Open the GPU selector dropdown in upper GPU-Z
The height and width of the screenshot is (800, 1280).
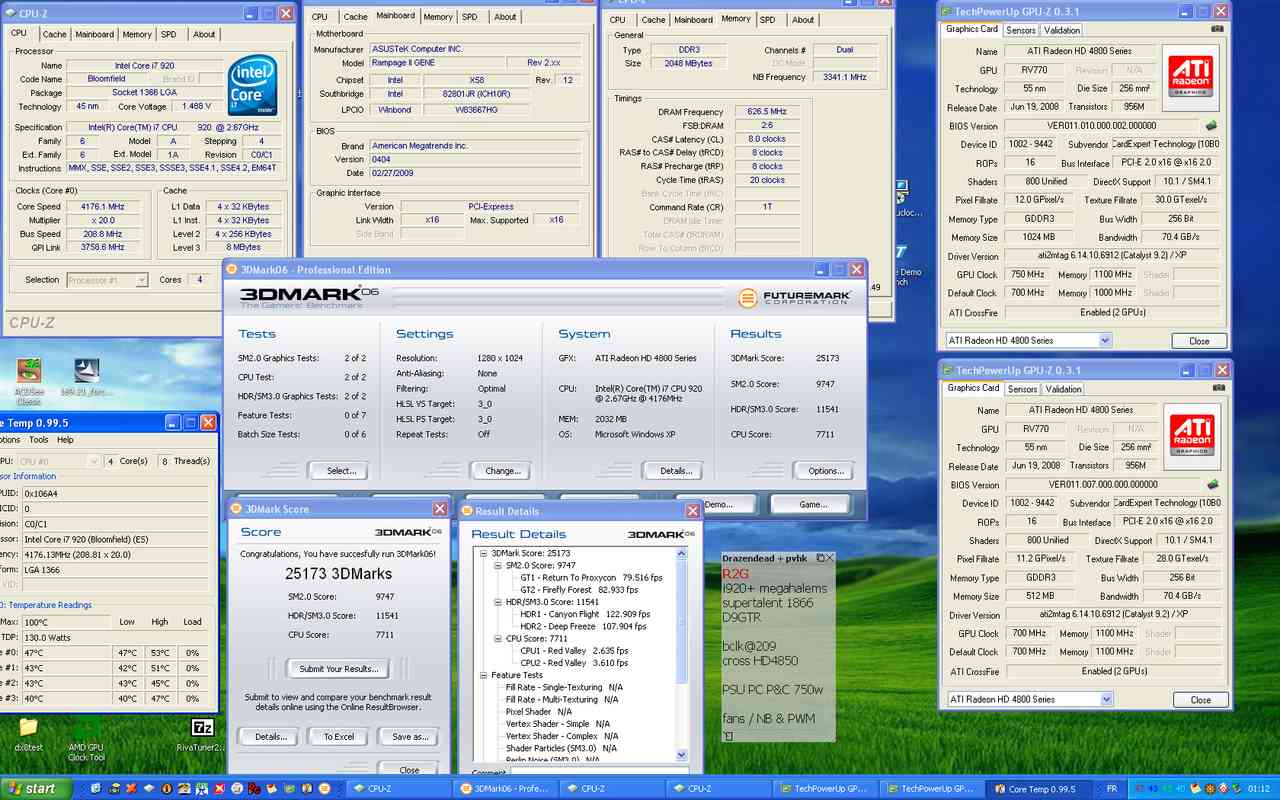pyautogui.click(x=1105, y=340)
